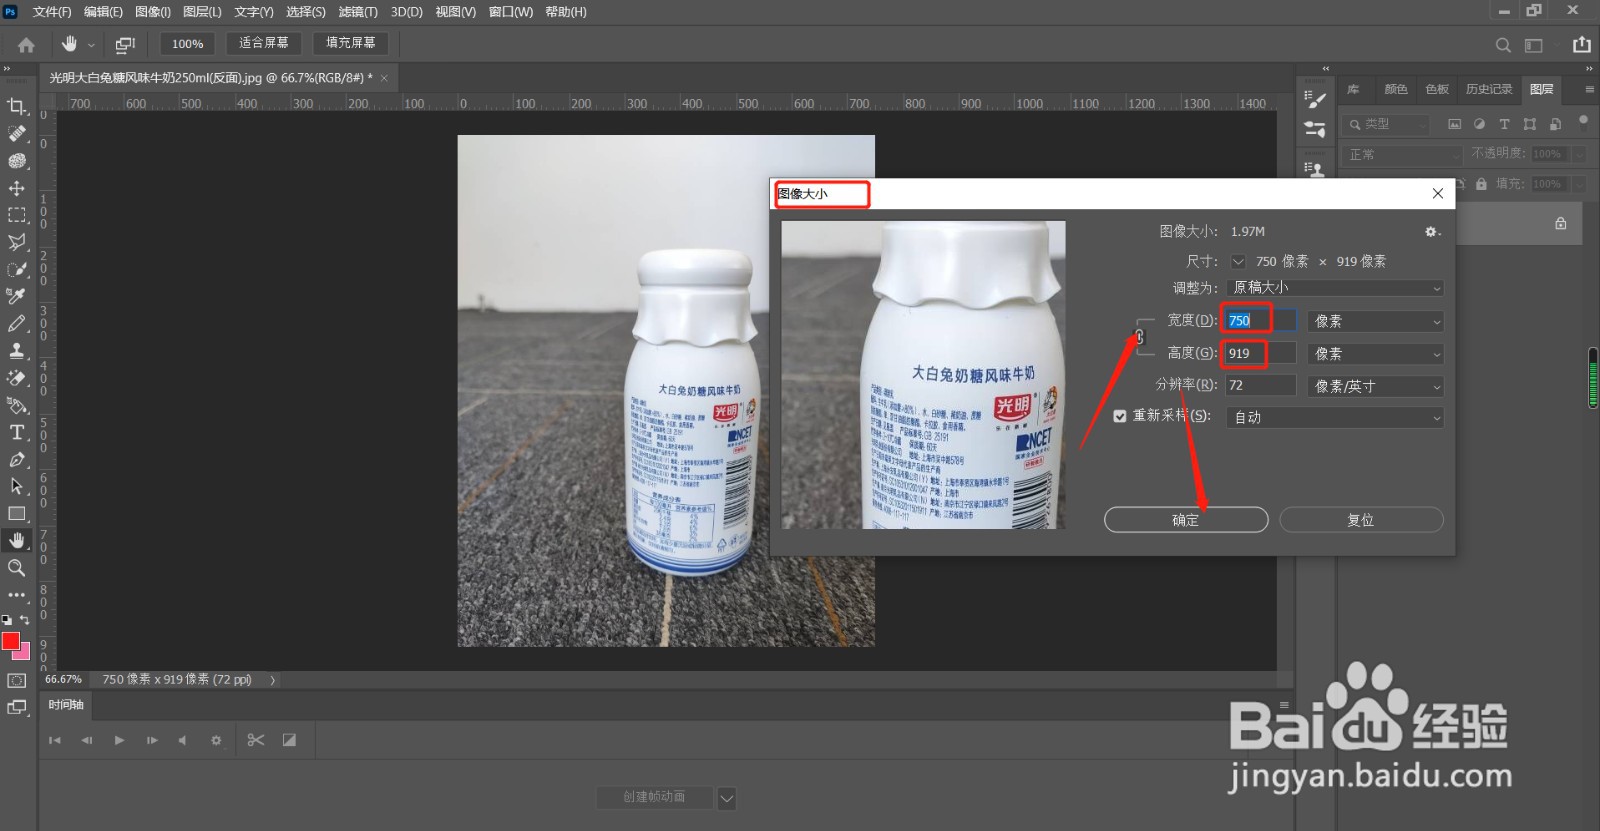
Task: Filter layers by smart object kind
Action: (1555, 124)
